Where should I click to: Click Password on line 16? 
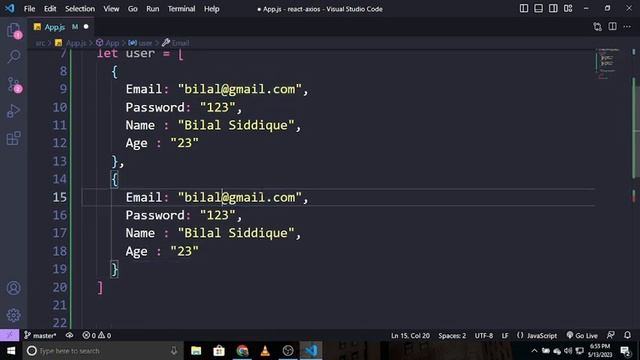[x=155, y=215]
